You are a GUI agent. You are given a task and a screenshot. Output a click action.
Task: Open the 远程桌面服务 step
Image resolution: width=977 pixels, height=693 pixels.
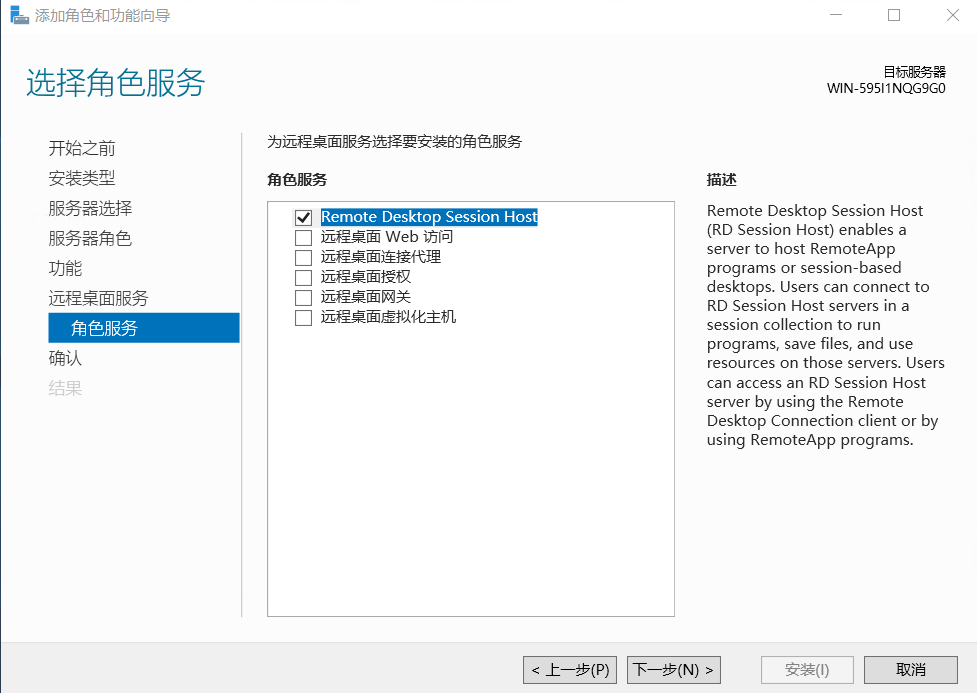pos(98,298)
